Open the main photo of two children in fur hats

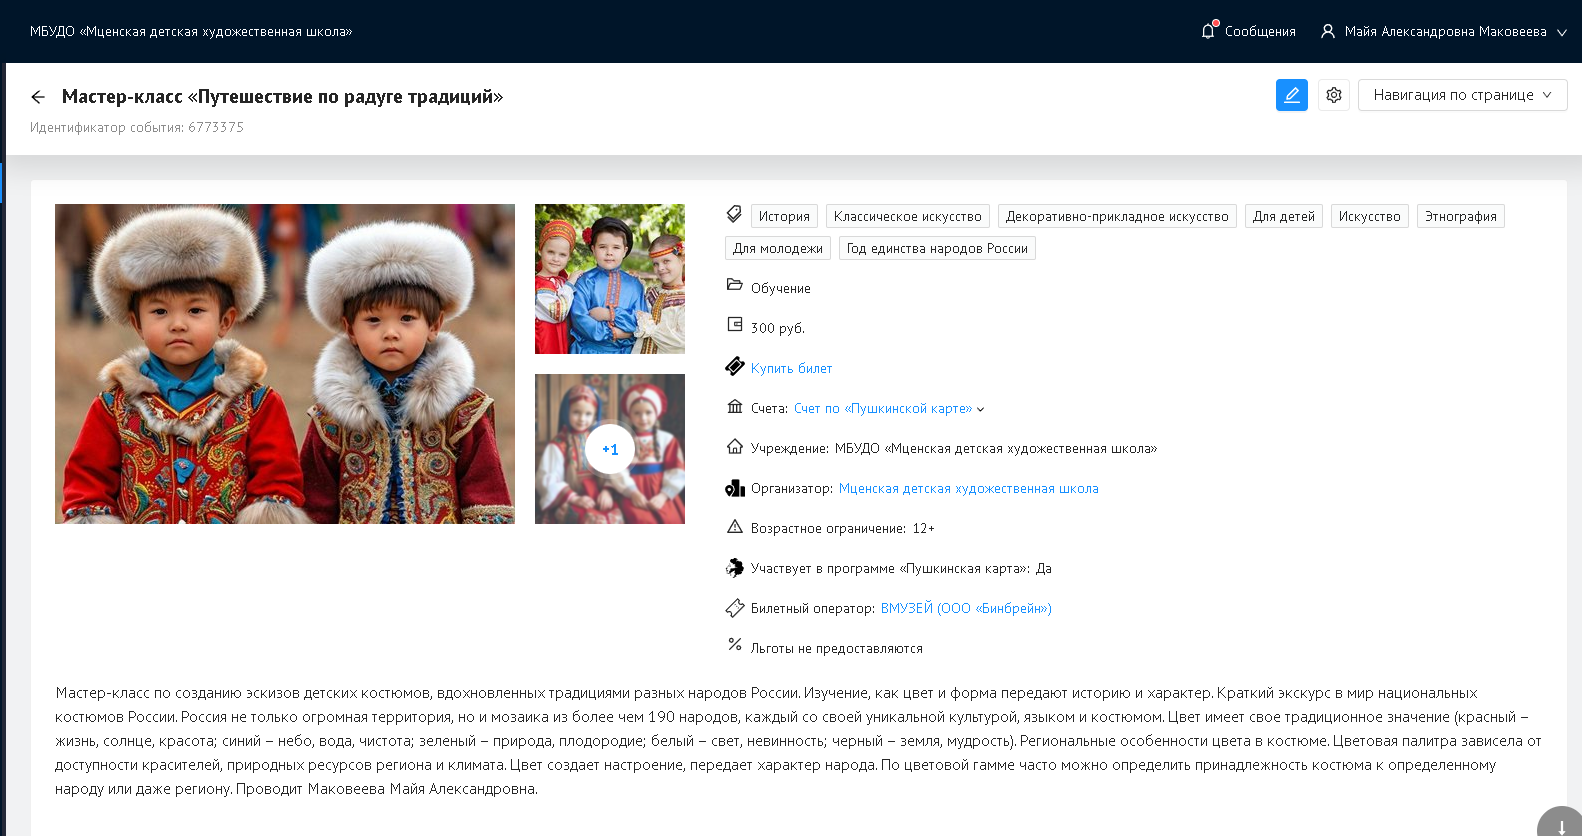point(285,364)
